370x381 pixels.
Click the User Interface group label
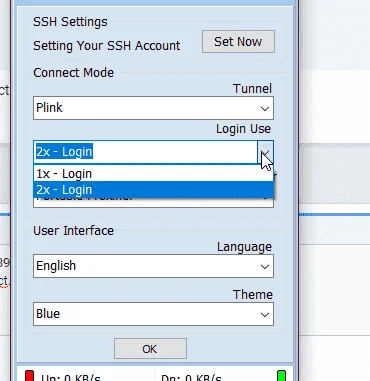[x=73, y=231]
